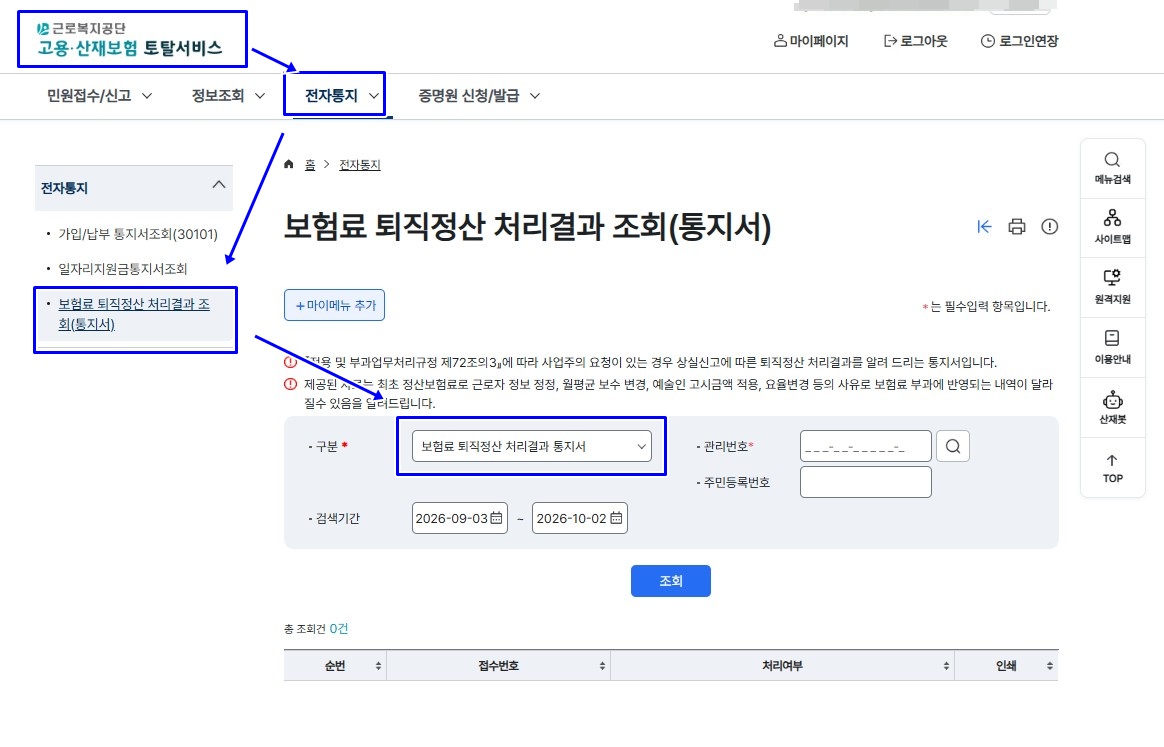Sort table by 접수번호 column

click(x=602, y=666)
